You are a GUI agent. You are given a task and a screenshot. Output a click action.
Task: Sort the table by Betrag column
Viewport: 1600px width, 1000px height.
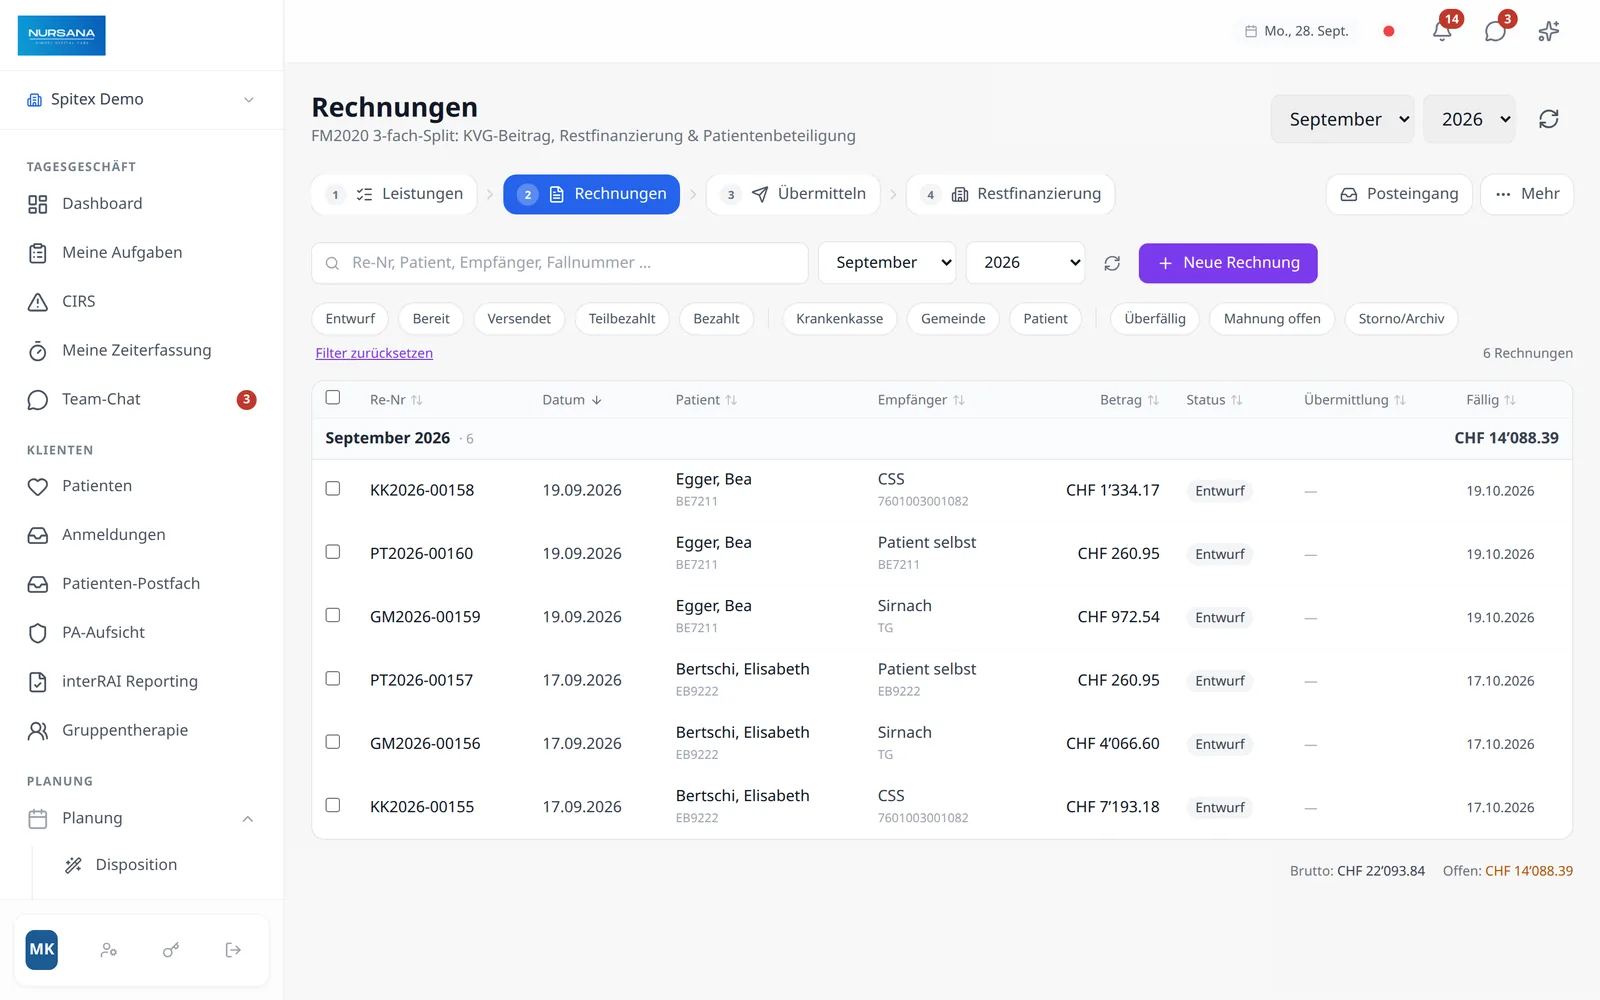(1129, 400)
